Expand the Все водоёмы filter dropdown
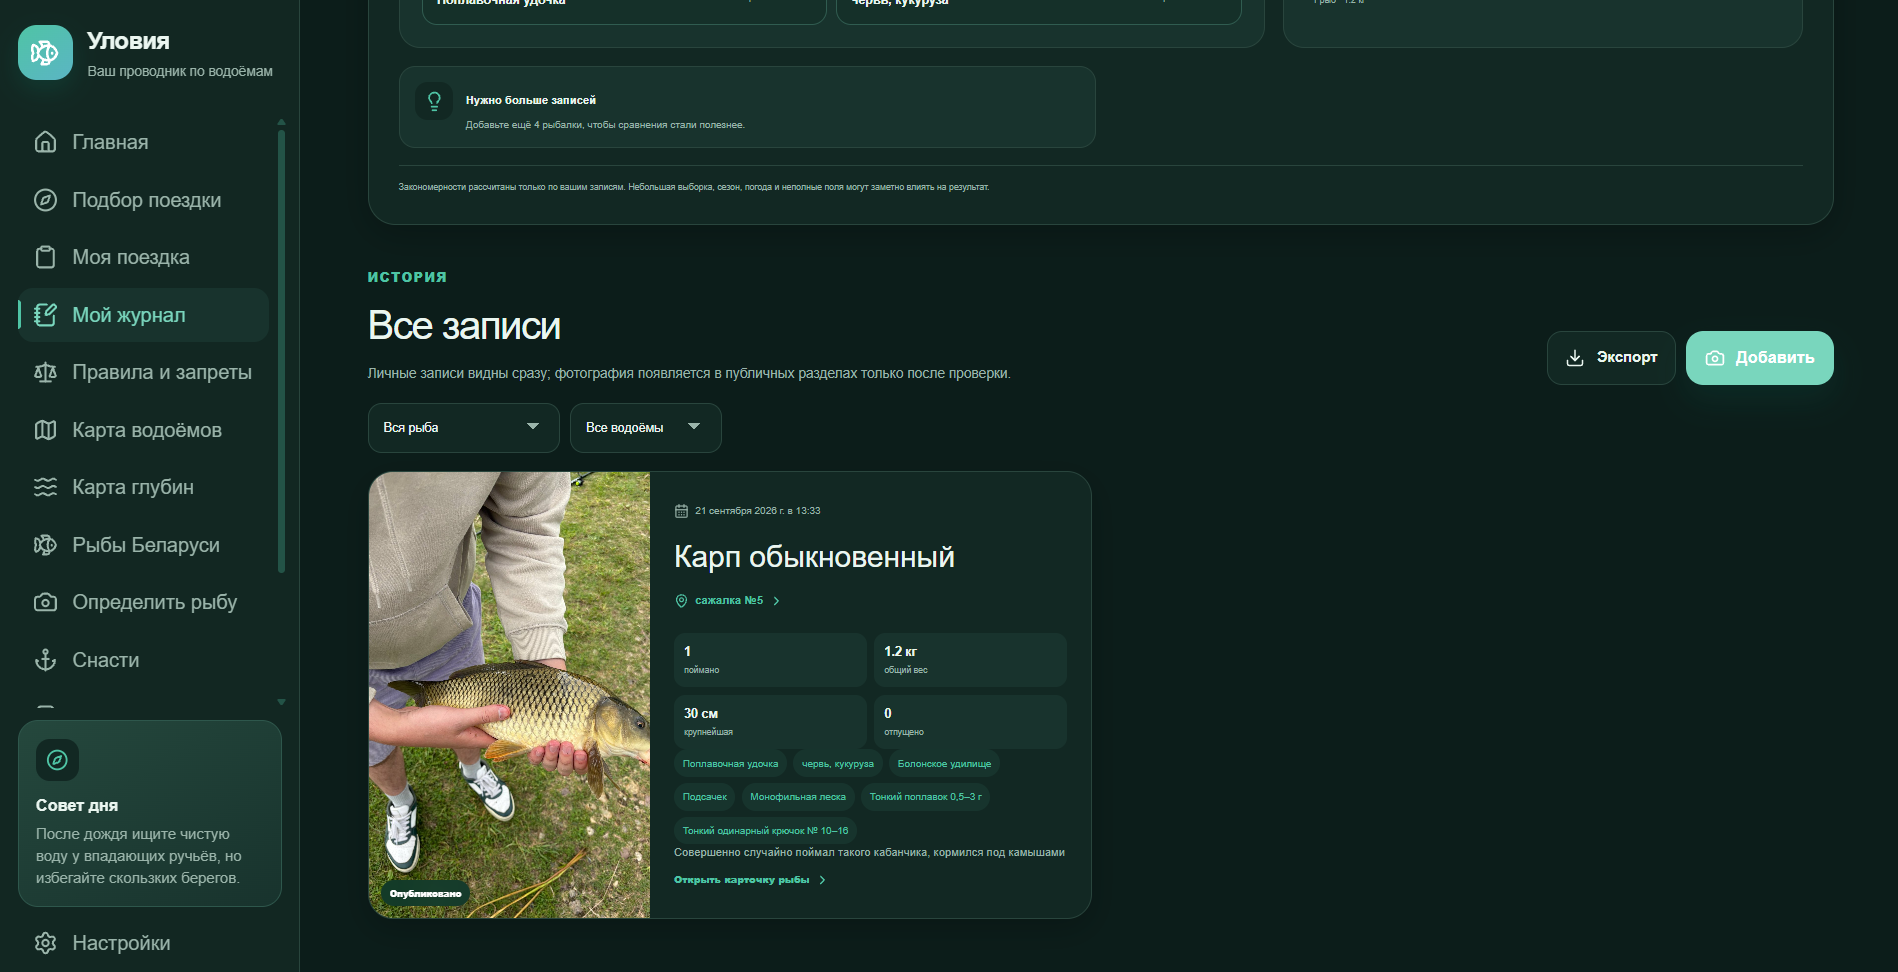Screen dimensions: 1898x972 pyautogui.click(x=645, y=428)
